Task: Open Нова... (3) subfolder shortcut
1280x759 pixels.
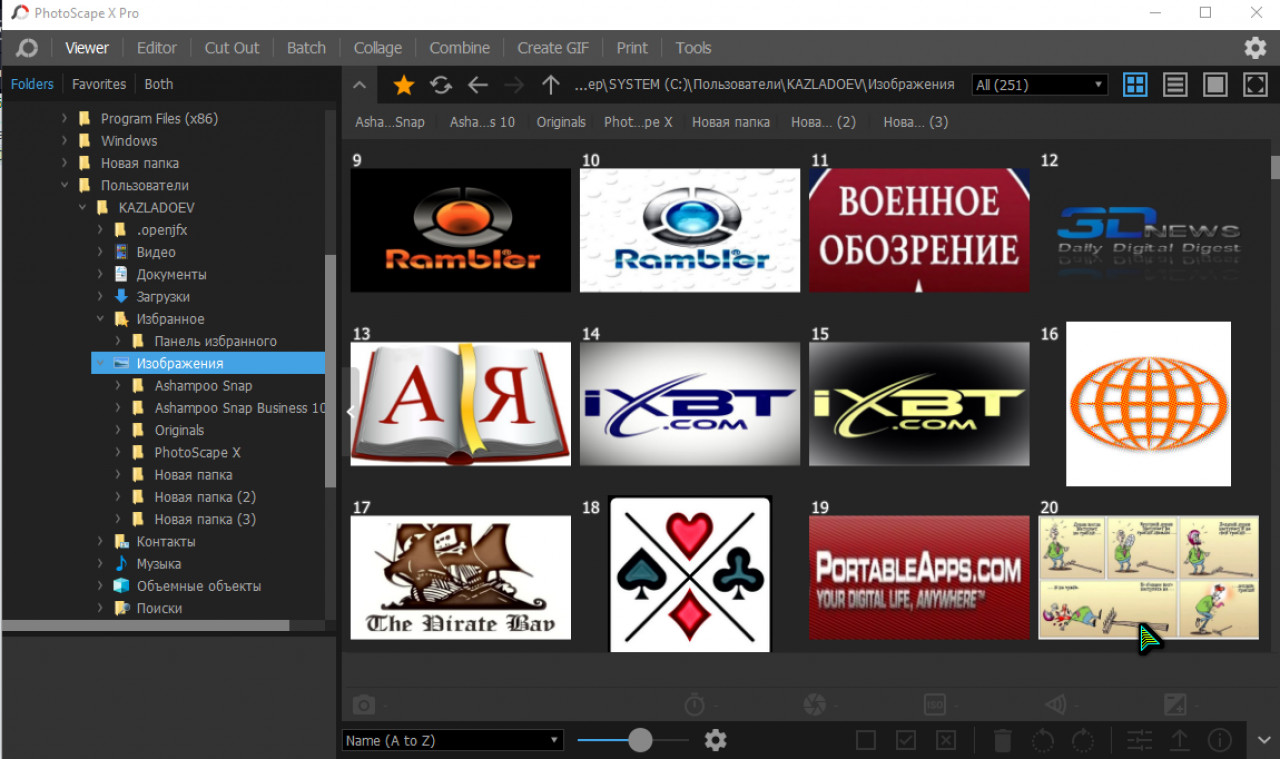Action: [x=916, y=122]
